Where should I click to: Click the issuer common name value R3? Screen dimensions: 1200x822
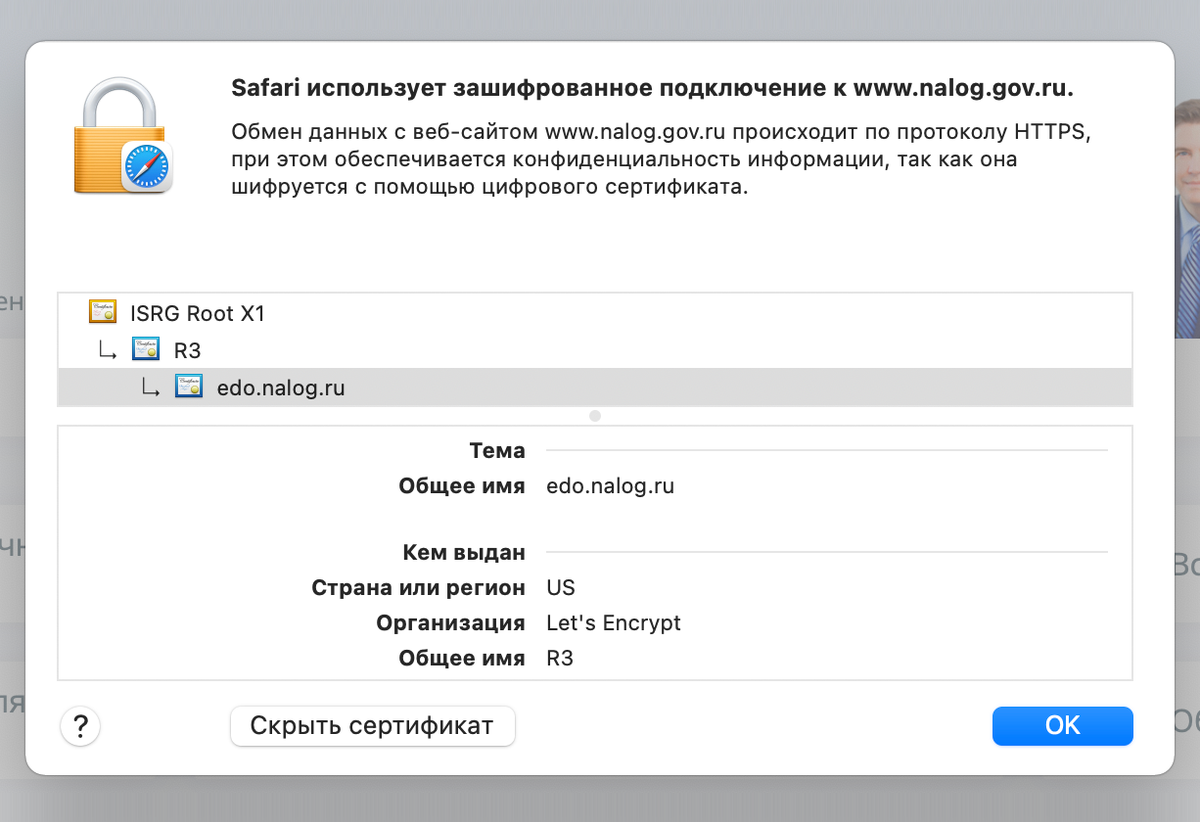(x=560, y=659)
